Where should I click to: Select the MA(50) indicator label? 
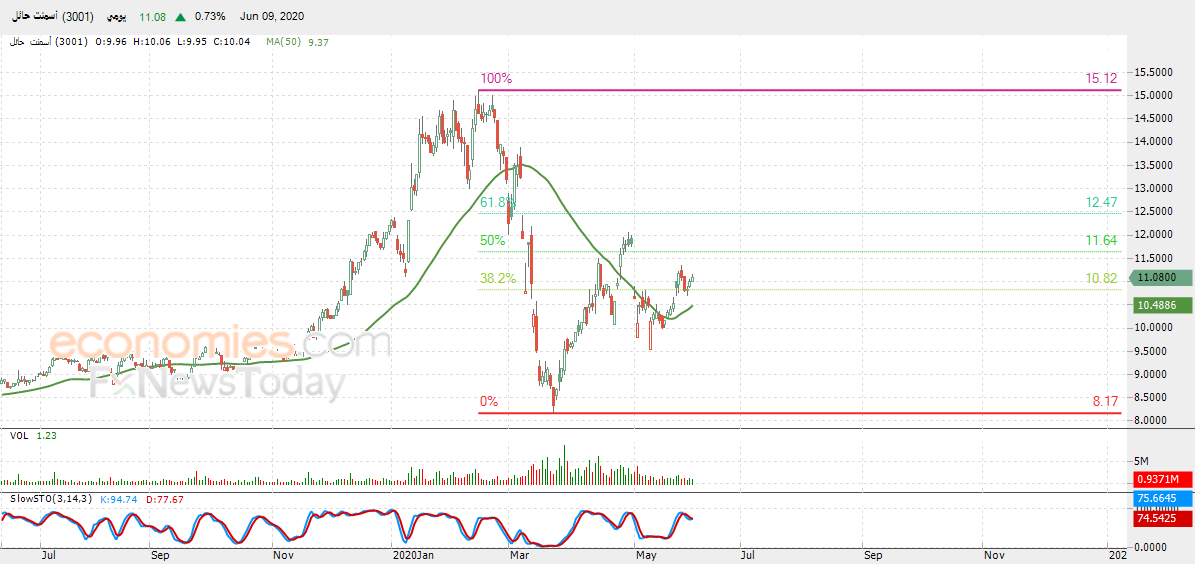283,43
